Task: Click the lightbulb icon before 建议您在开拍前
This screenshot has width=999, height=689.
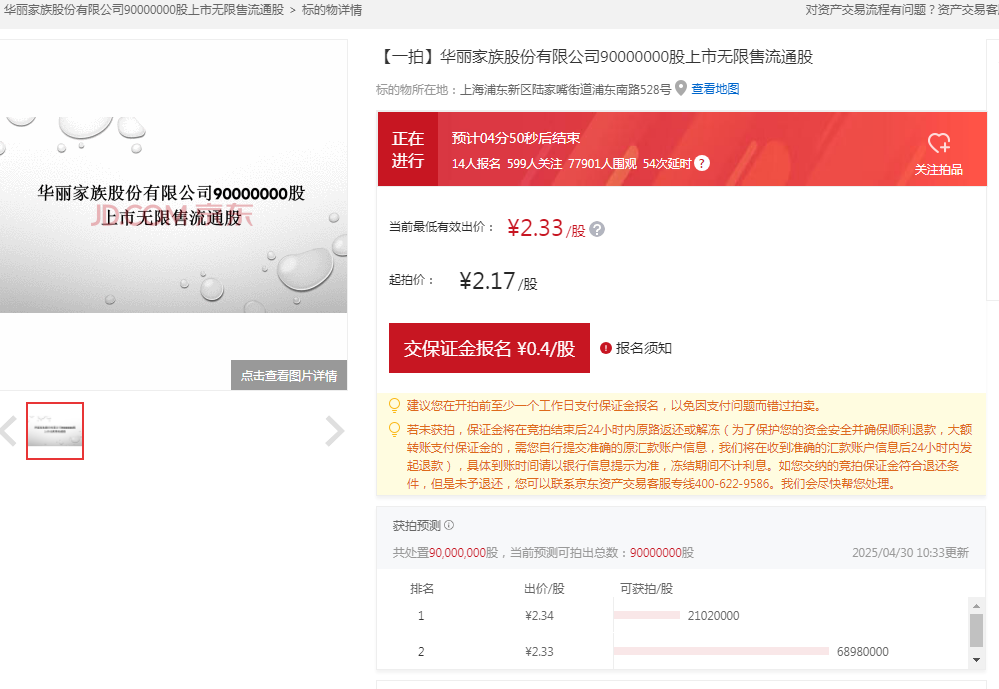Action: 394,406
